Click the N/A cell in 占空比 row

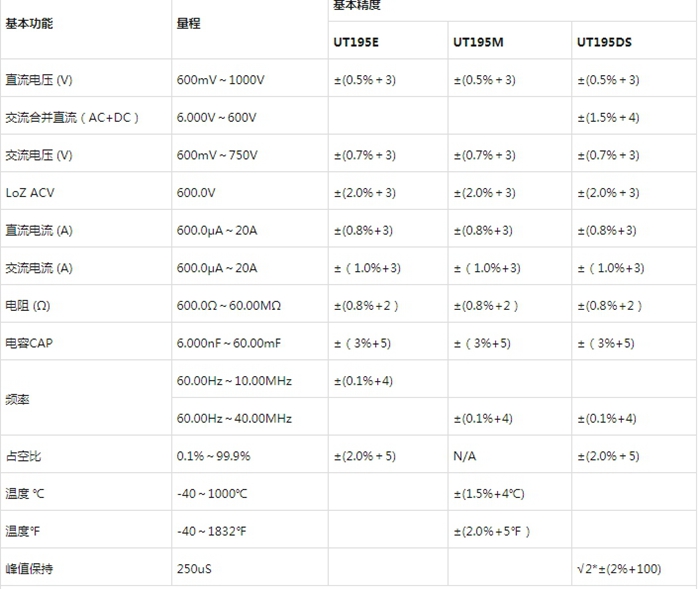point(464,456)
